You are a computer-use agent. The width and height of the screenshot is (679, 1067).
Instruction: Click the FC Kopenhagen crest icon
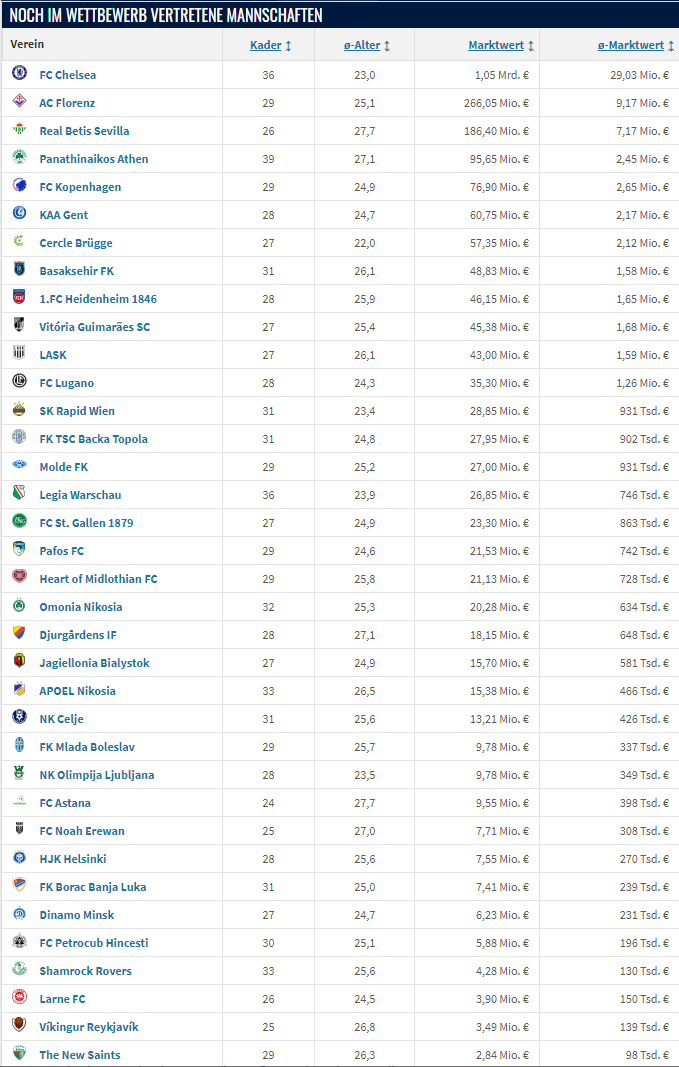click(19, 184)
